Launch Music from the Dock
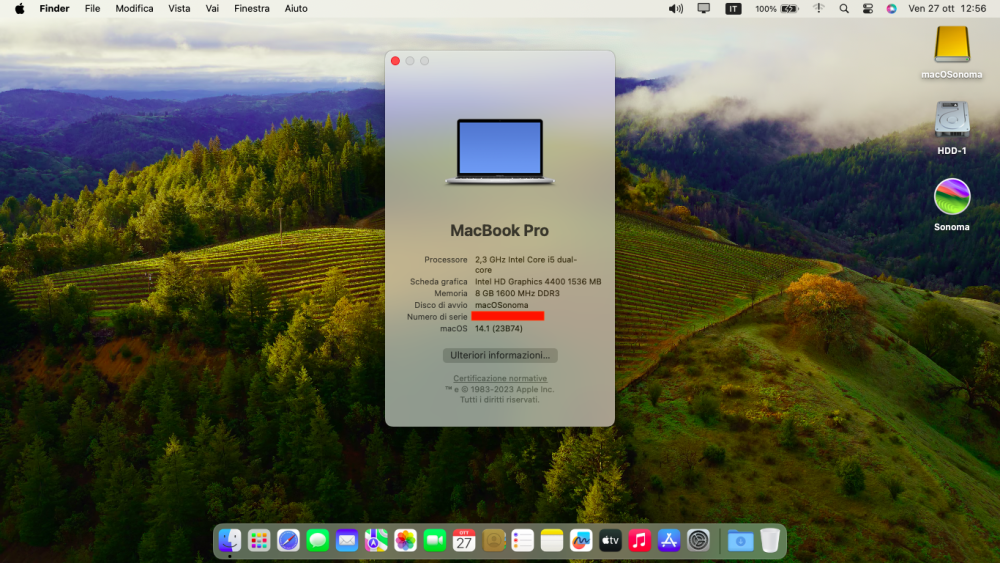The height and width of the screenshot is (563, 1000). [640, 541]
